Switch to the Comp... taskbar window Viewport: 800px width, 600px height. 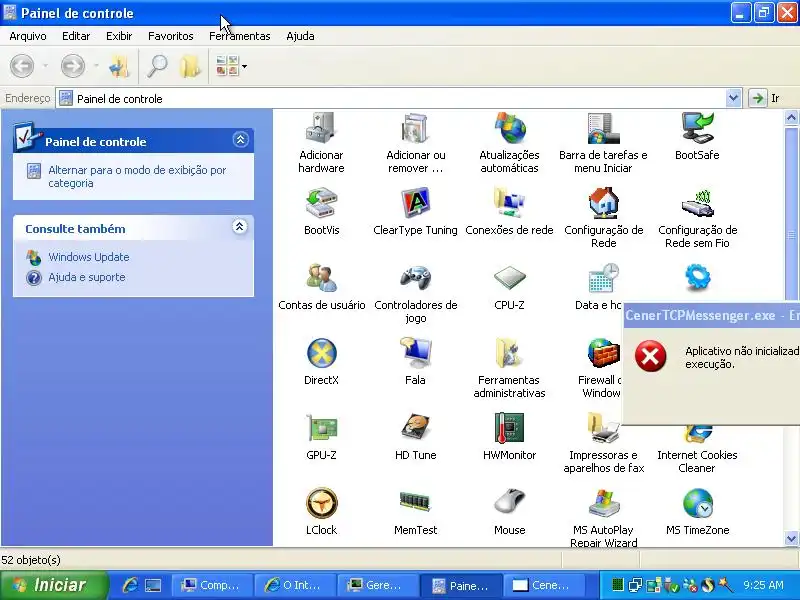(x=212, y=585)
